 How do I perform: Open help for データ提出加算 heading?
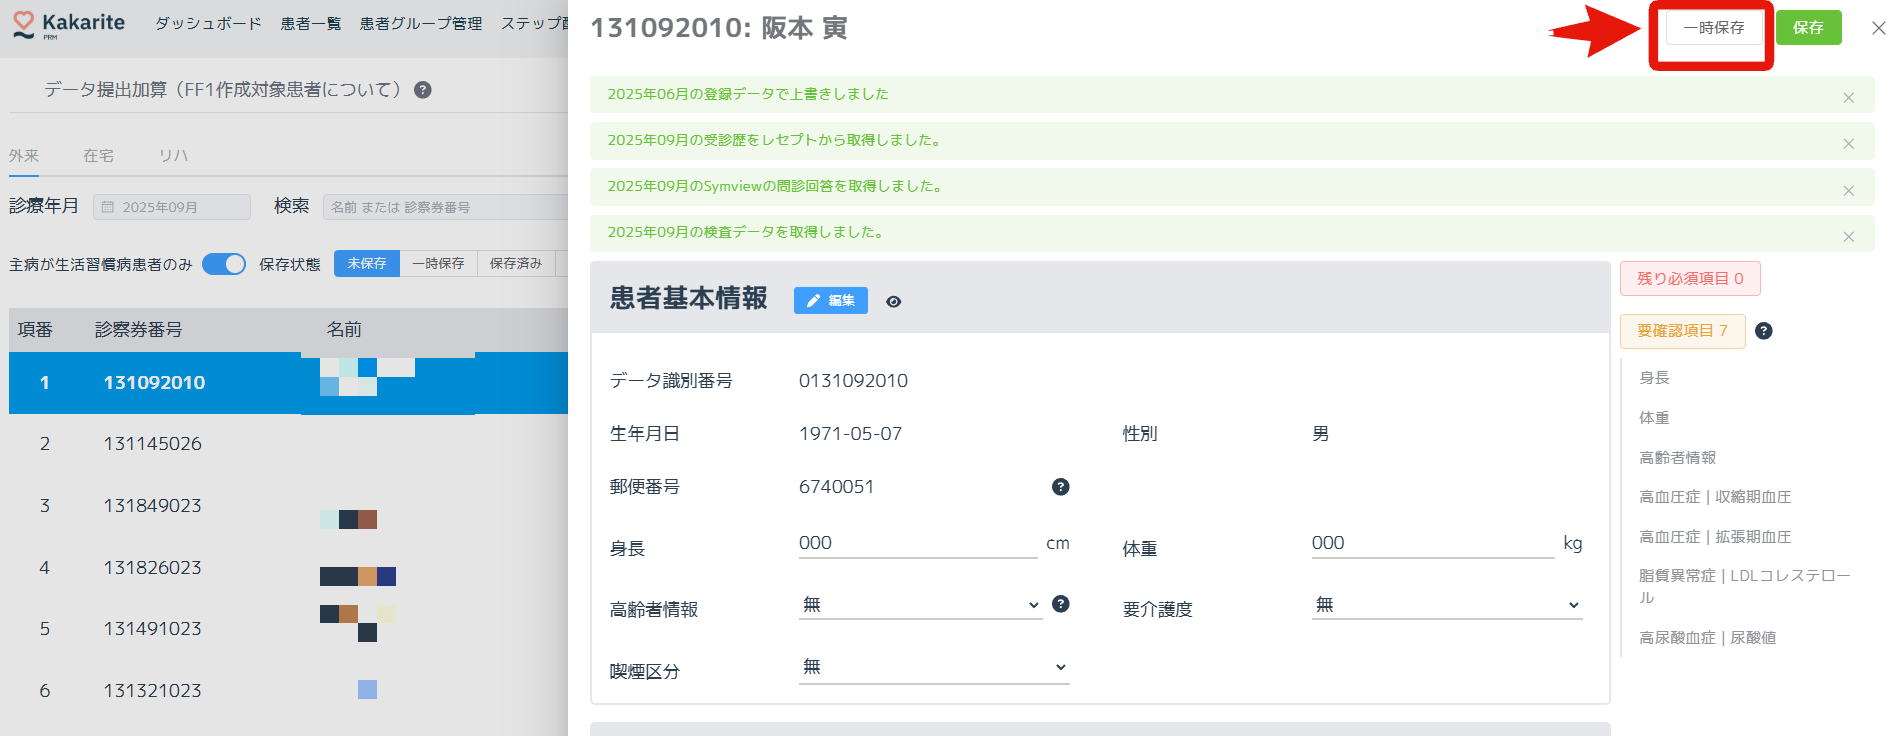[423, 90]
